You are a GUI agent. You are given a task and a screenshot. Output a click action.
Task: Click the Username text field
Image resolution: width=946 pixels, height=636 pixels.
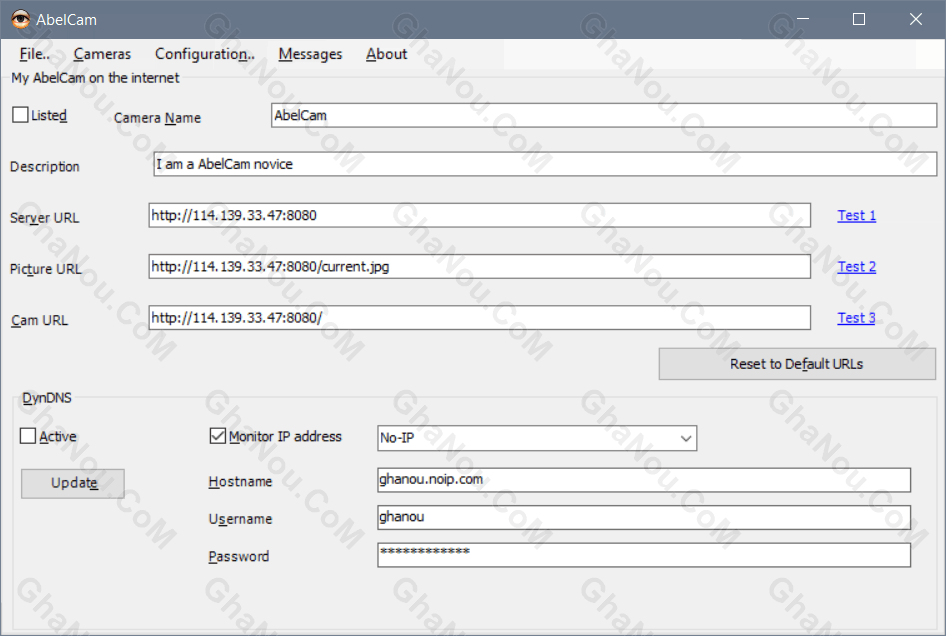644,518
